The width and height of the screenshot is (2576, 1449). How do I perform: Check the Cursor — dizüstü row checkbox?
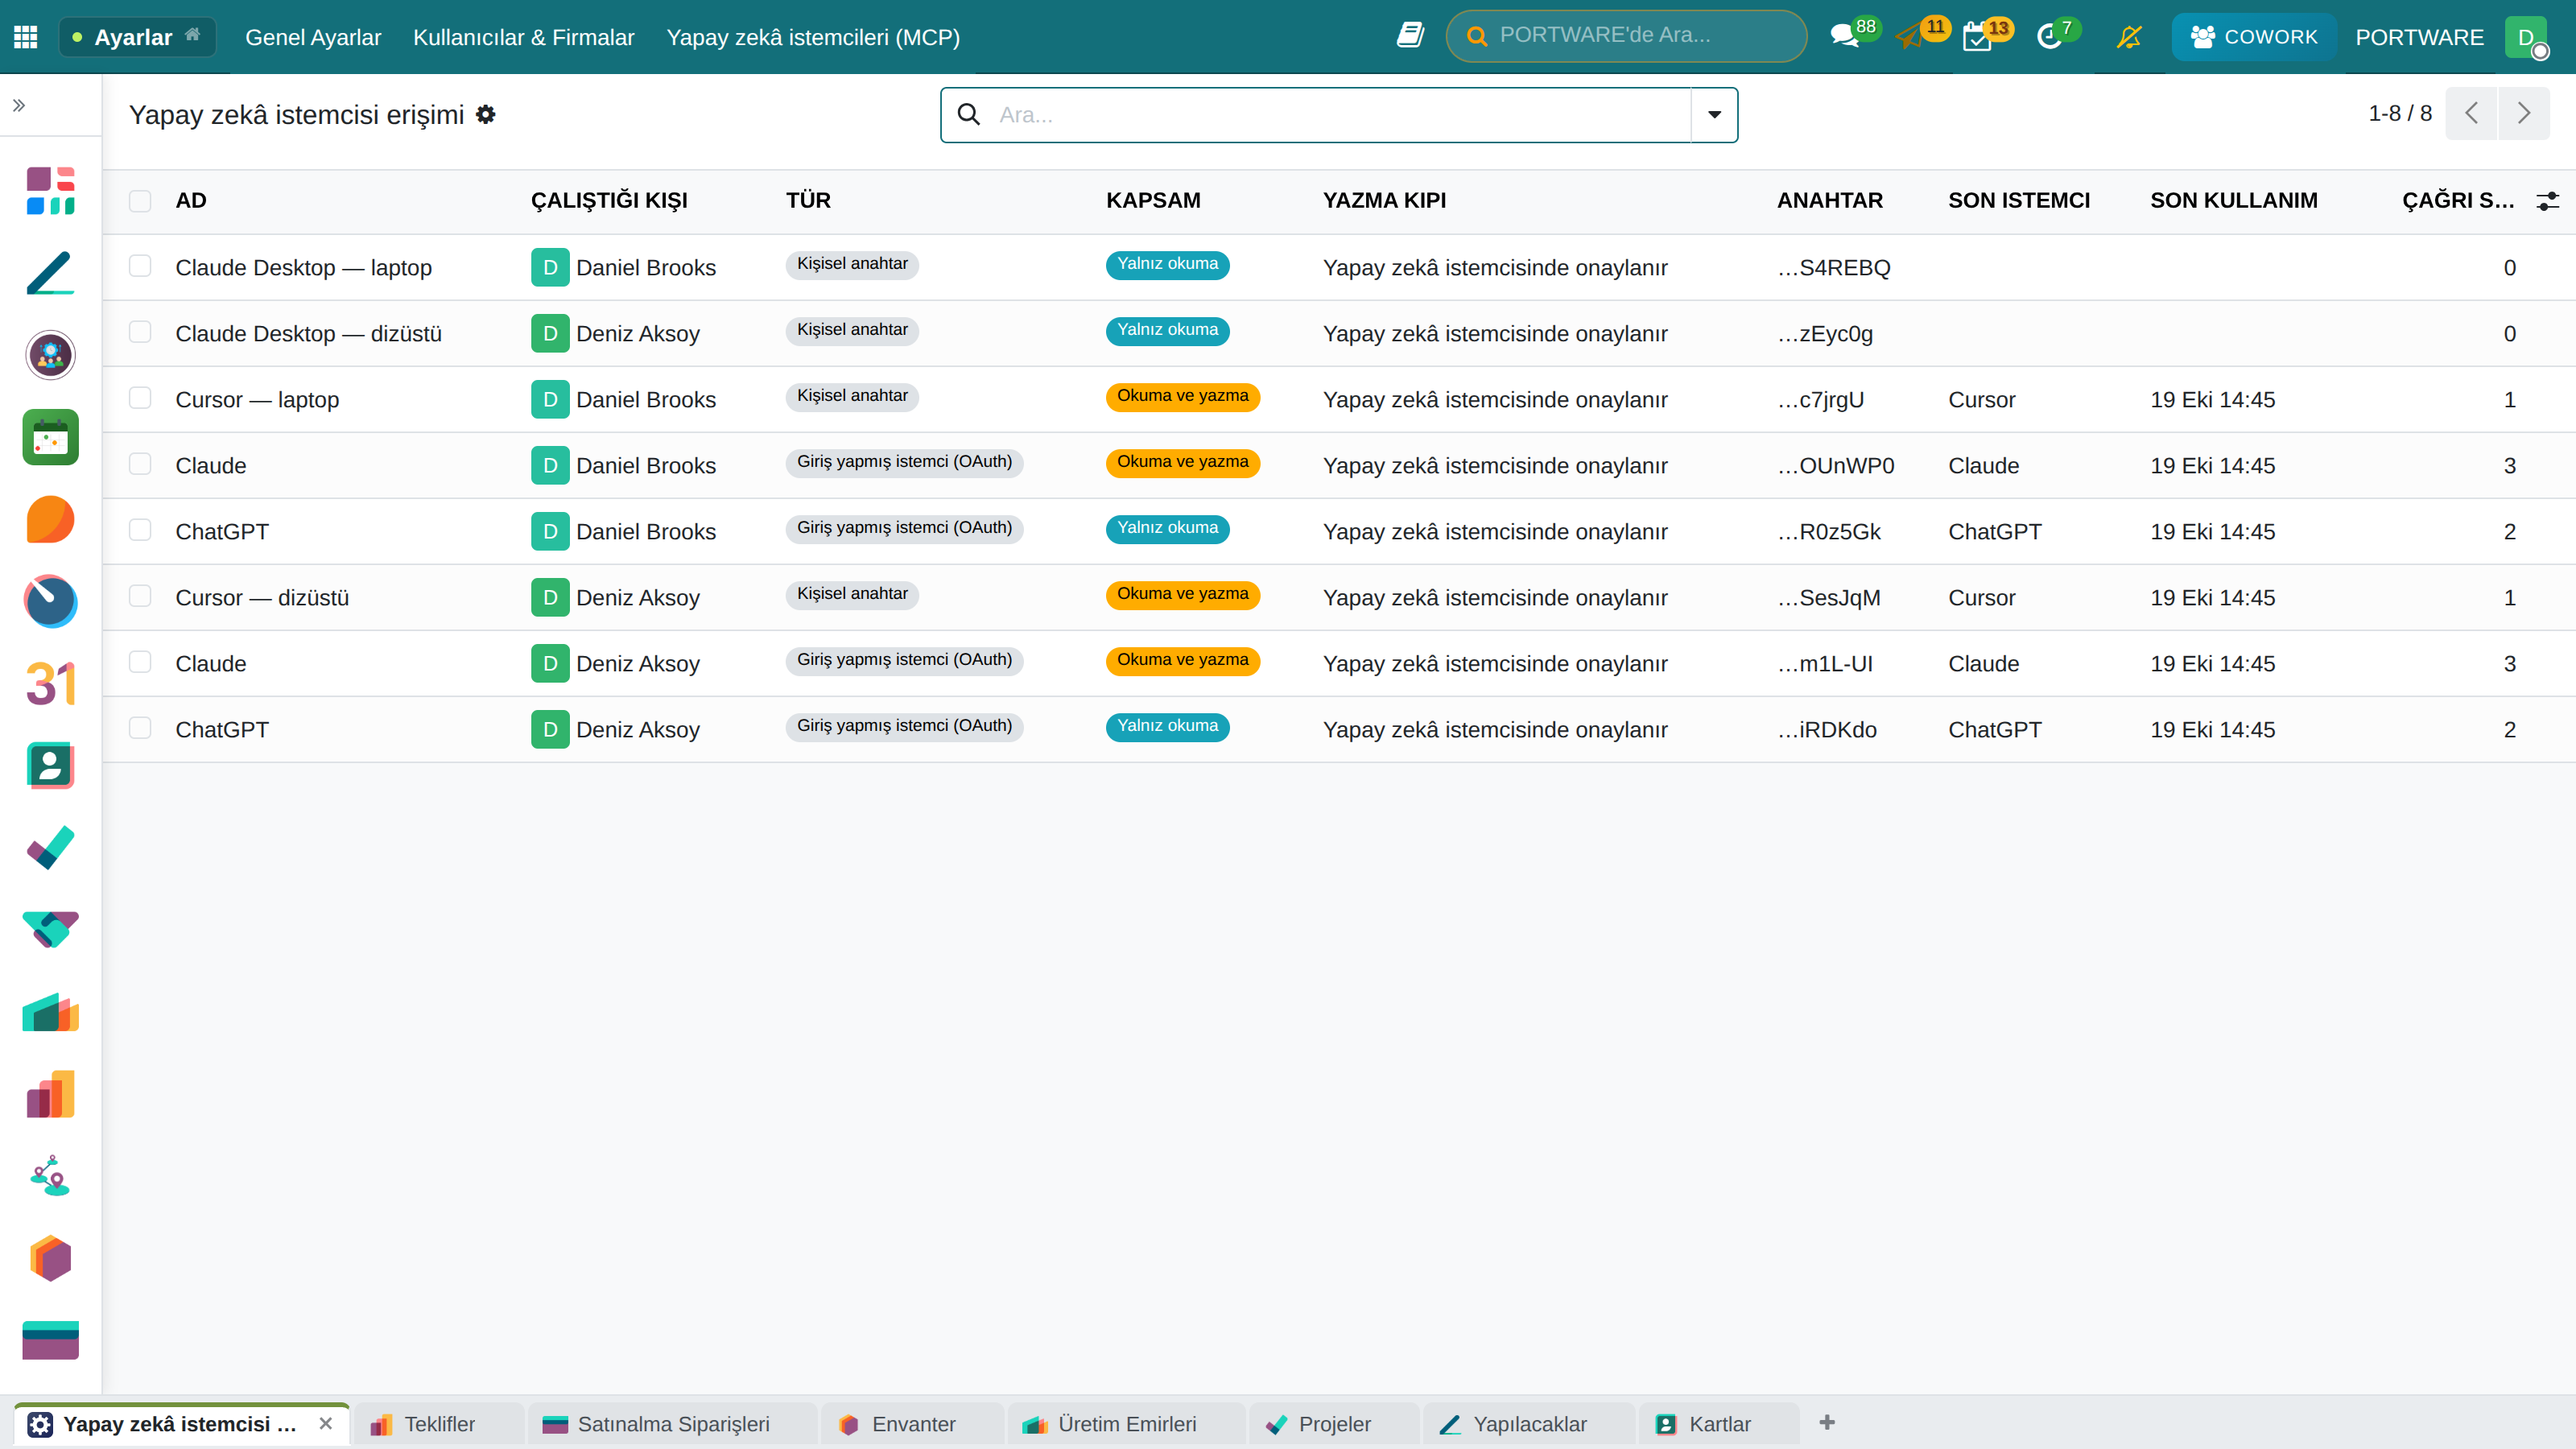140,596
